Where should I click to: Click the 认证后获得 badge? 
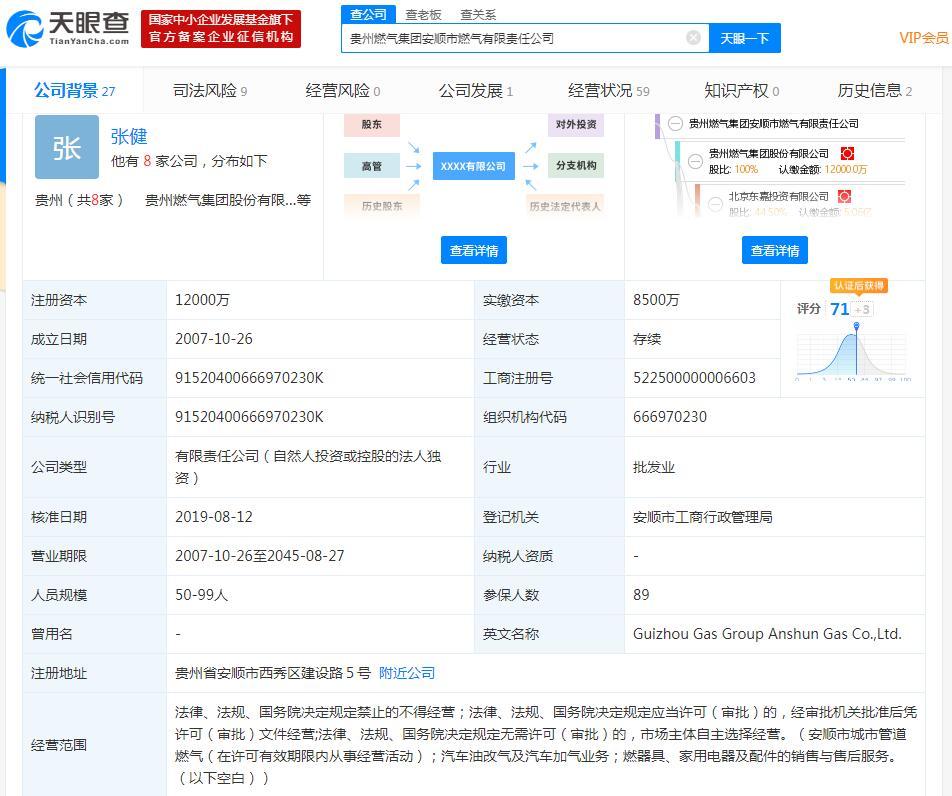click(x=859, y=285)
